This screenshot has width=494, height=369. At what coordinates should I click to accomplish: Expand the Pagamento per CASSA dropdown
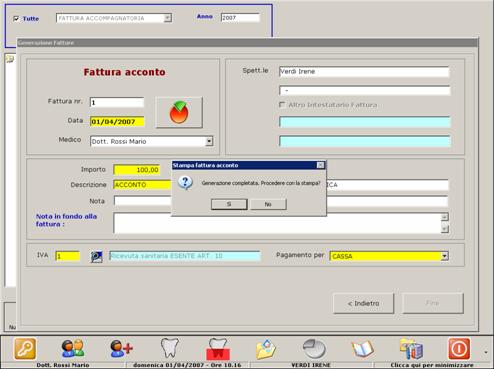tap(444, 256)
